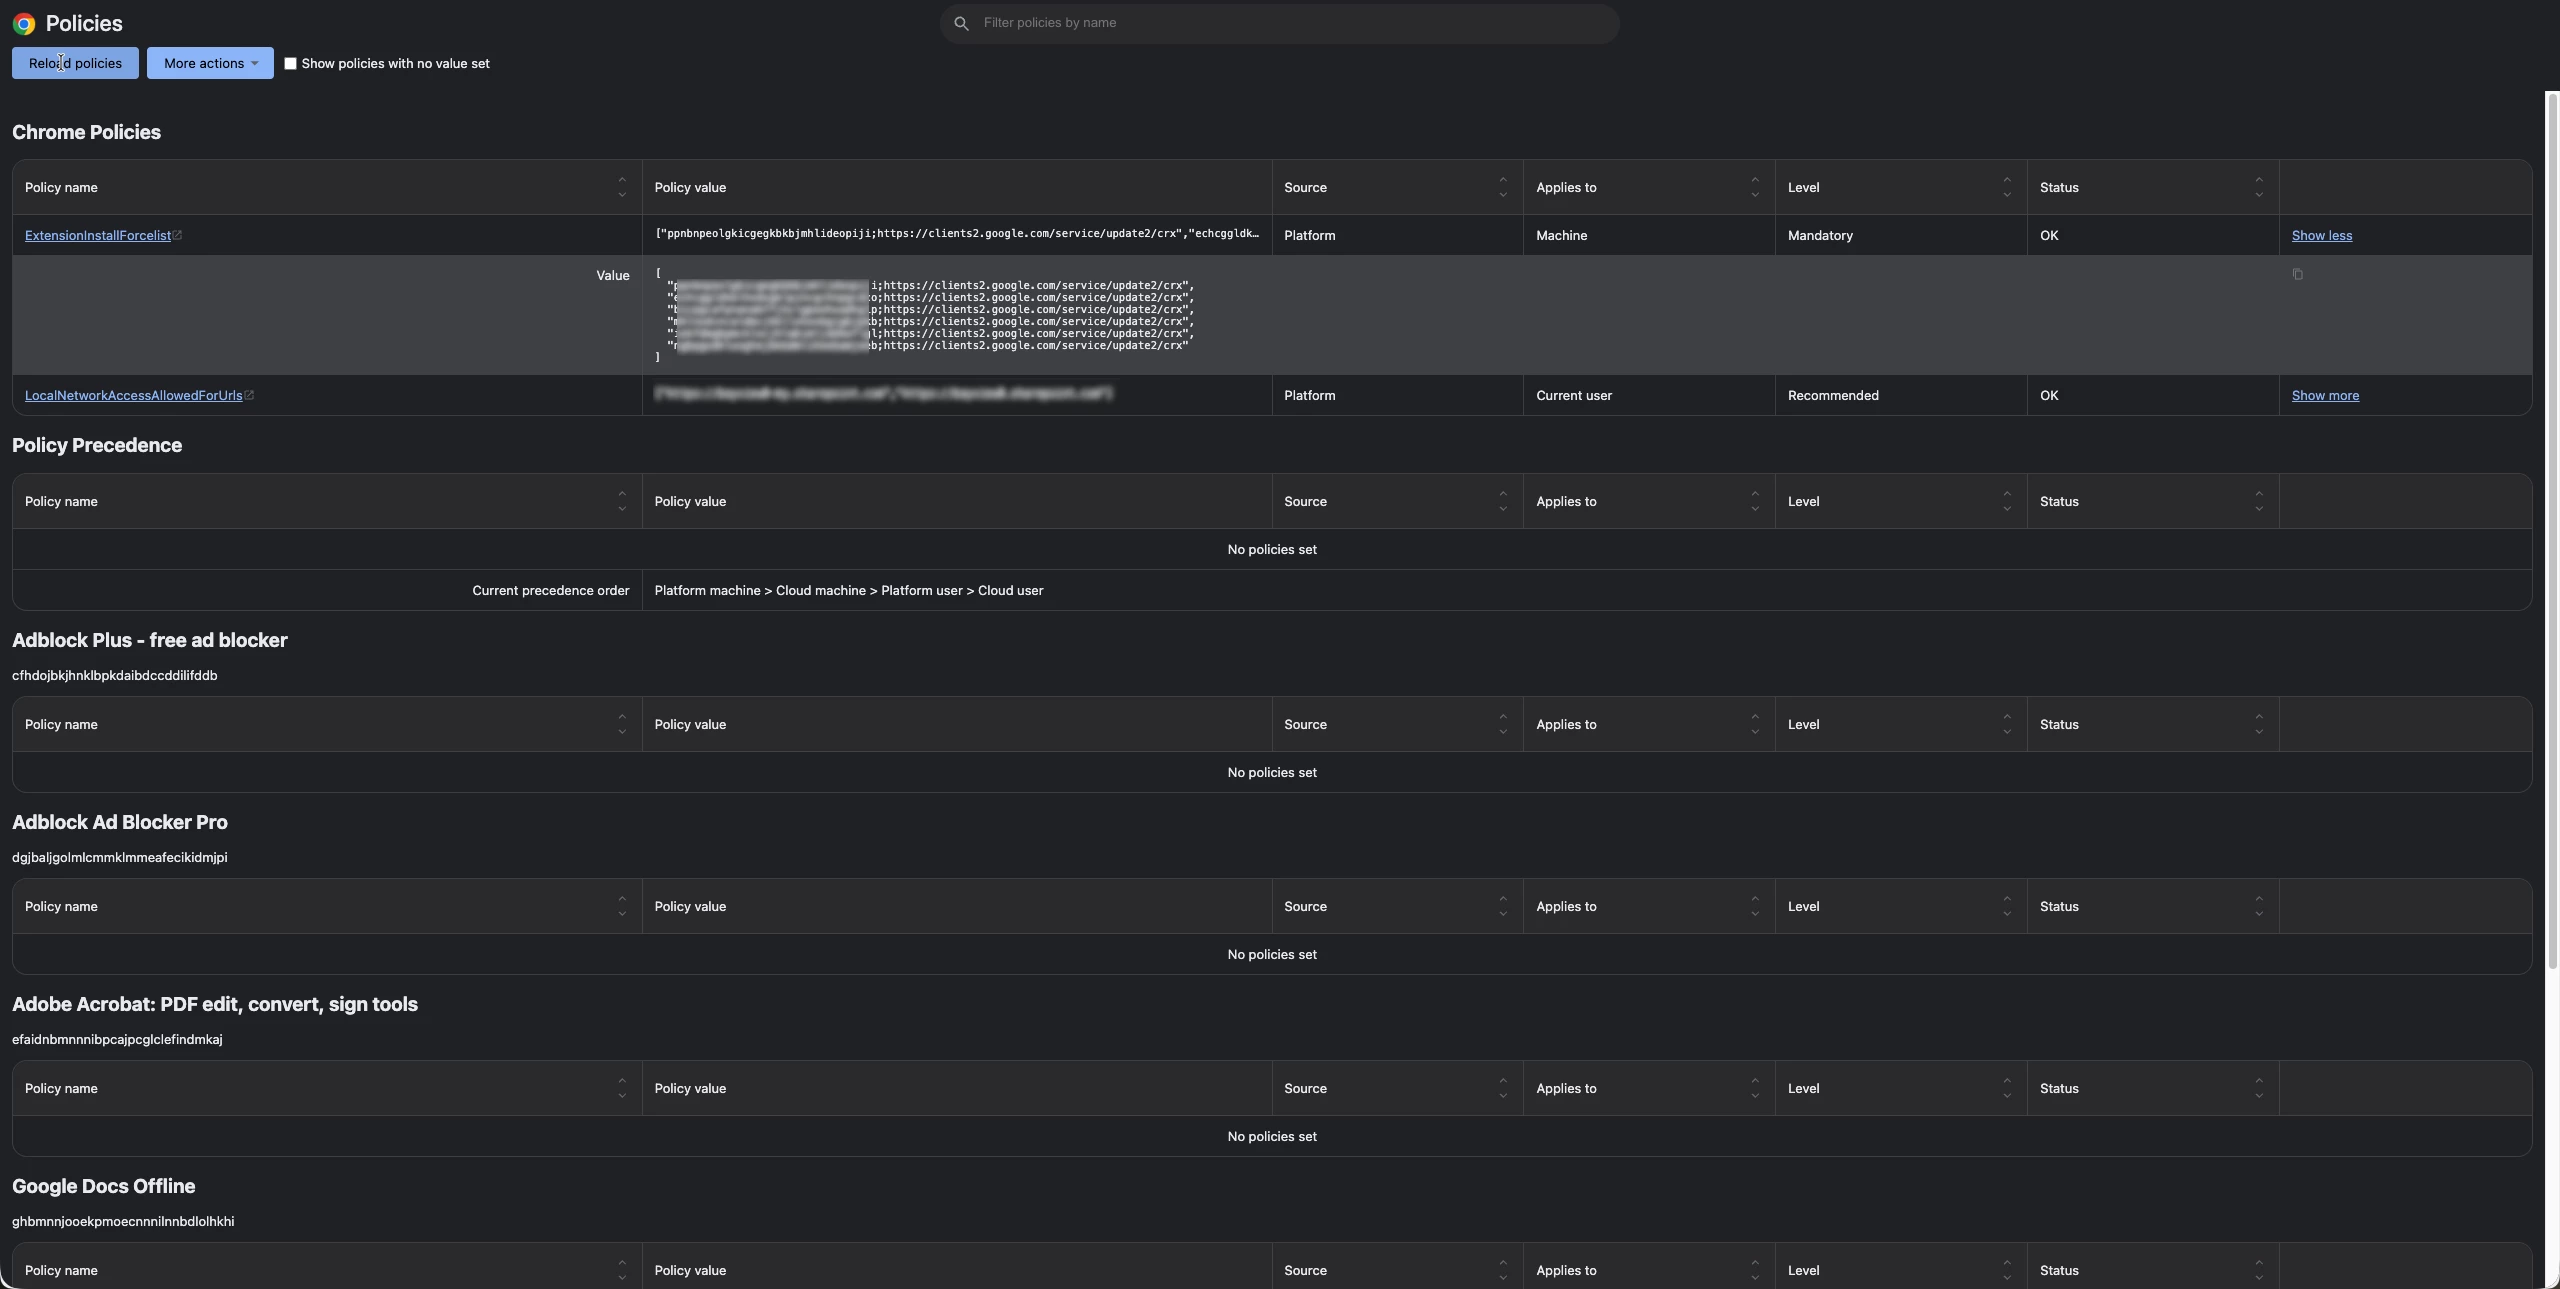Enable Show policies with no value set
The image size is (2560, 1289).
click(290, 63)
